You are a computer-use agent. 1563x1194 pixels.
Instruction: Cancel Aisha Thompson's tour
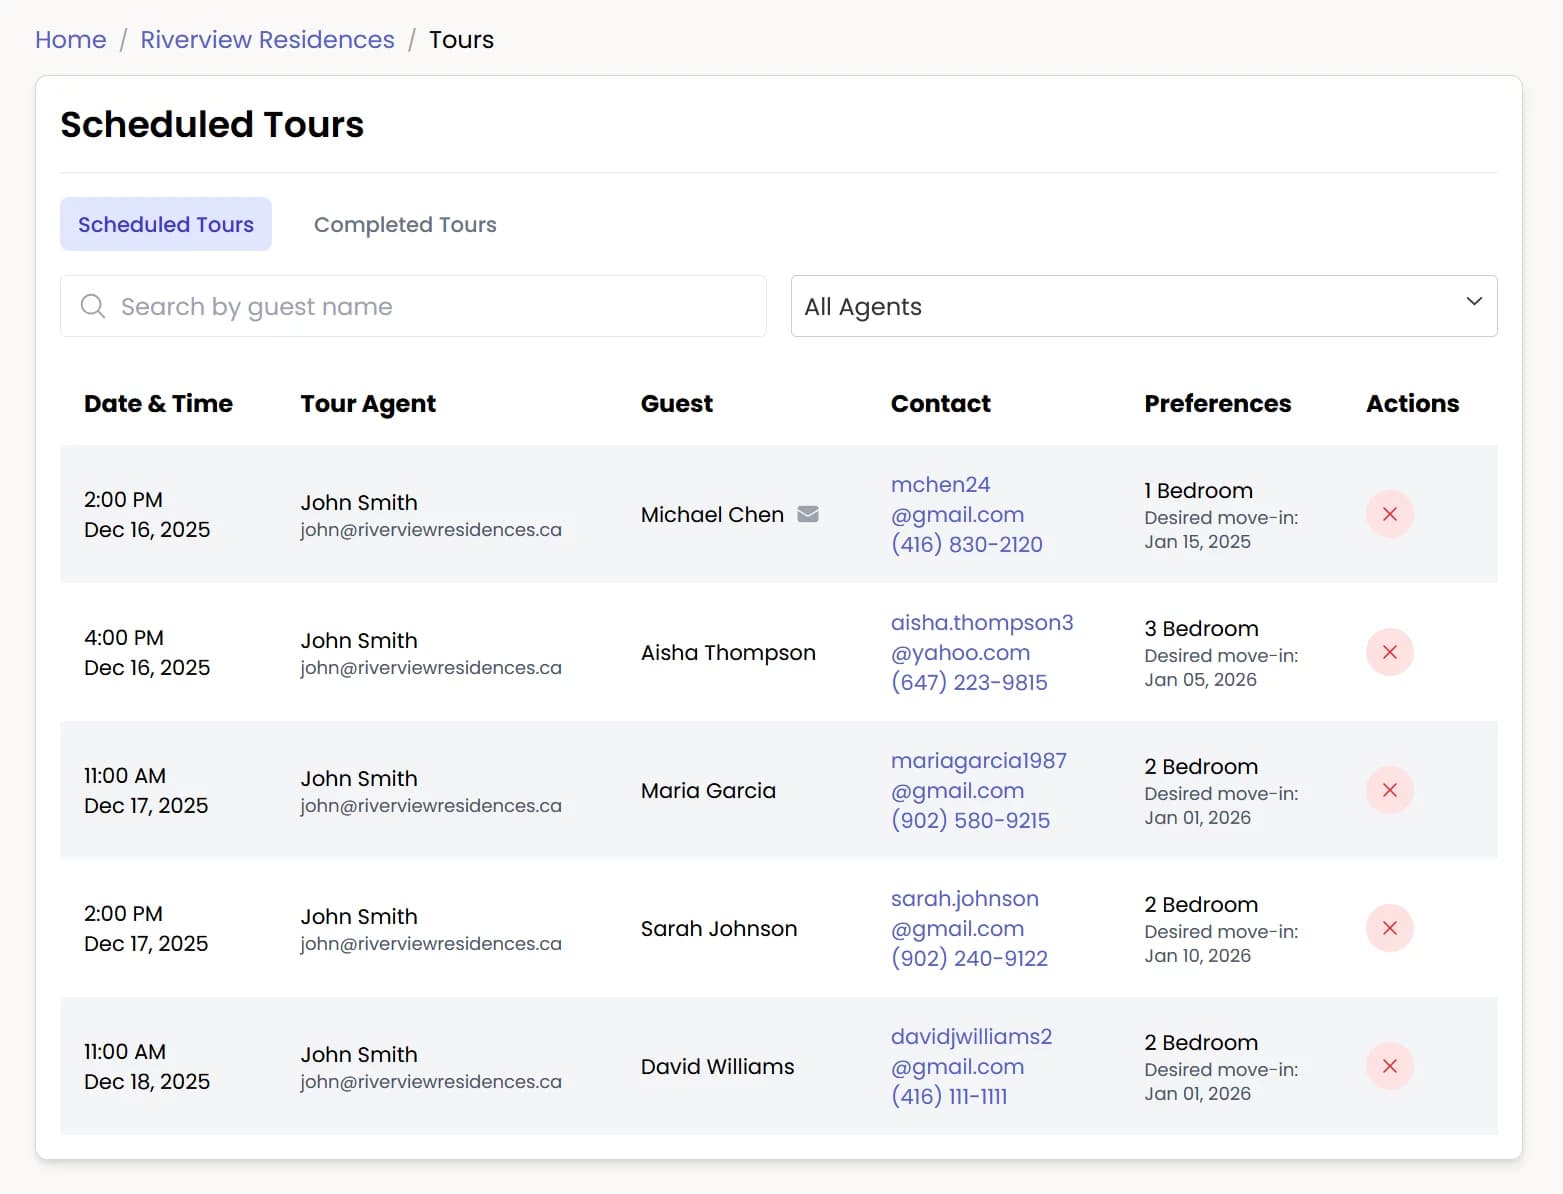(1389, 652)
